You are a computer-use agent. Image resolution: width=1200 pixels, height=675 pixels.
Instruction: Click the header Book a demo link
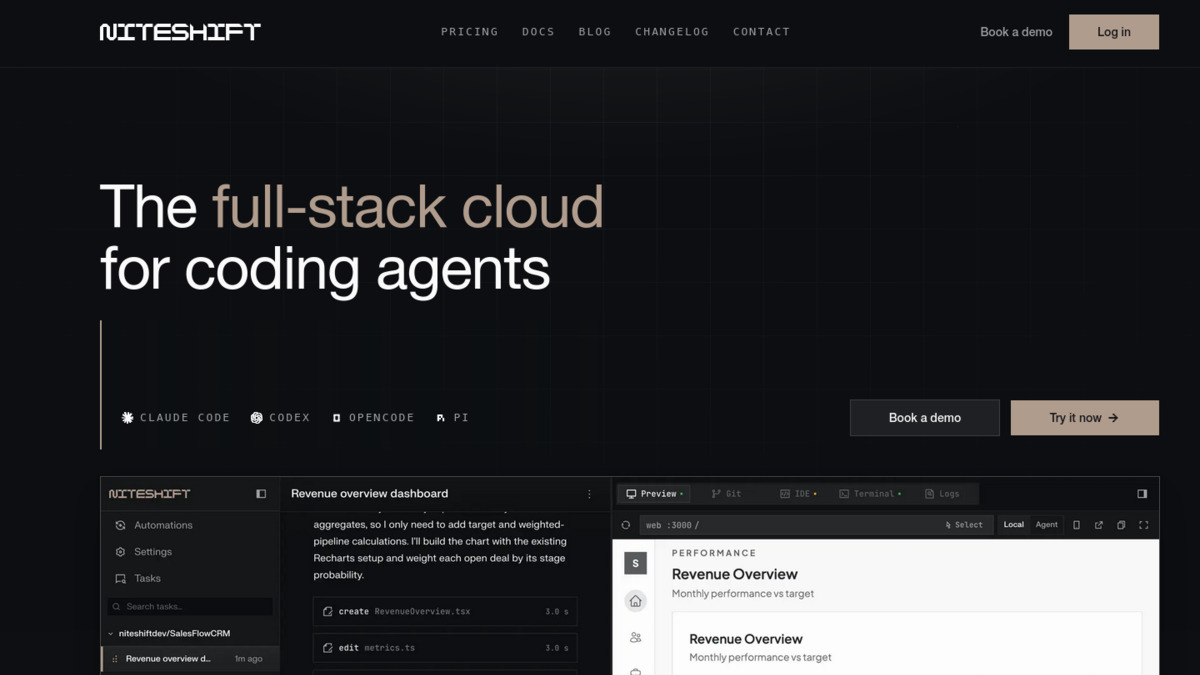1016,32
